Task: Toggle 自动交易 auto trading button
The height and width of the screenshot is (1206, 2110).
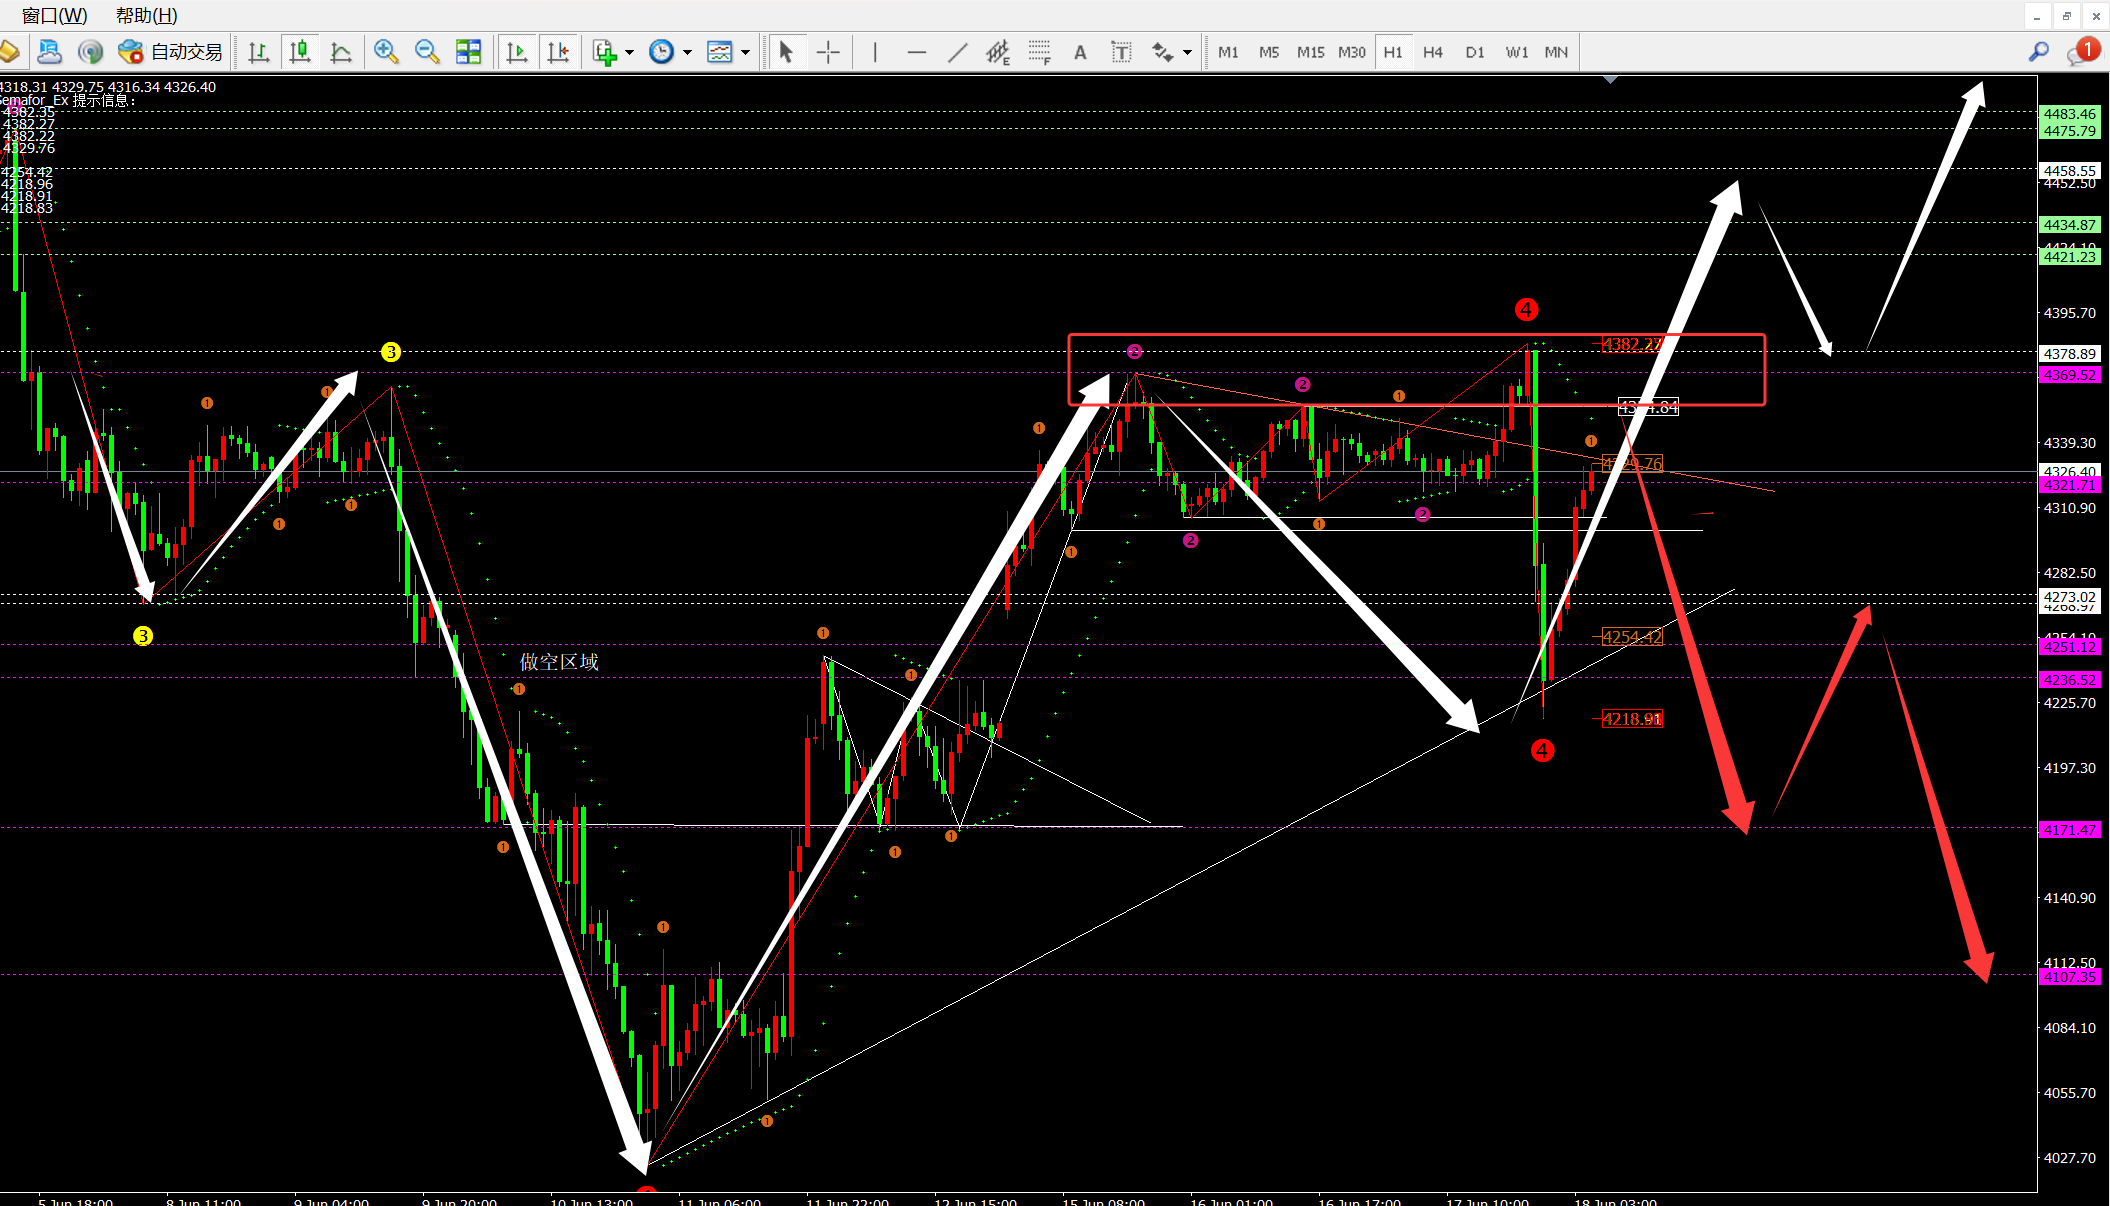Action: 170,52
